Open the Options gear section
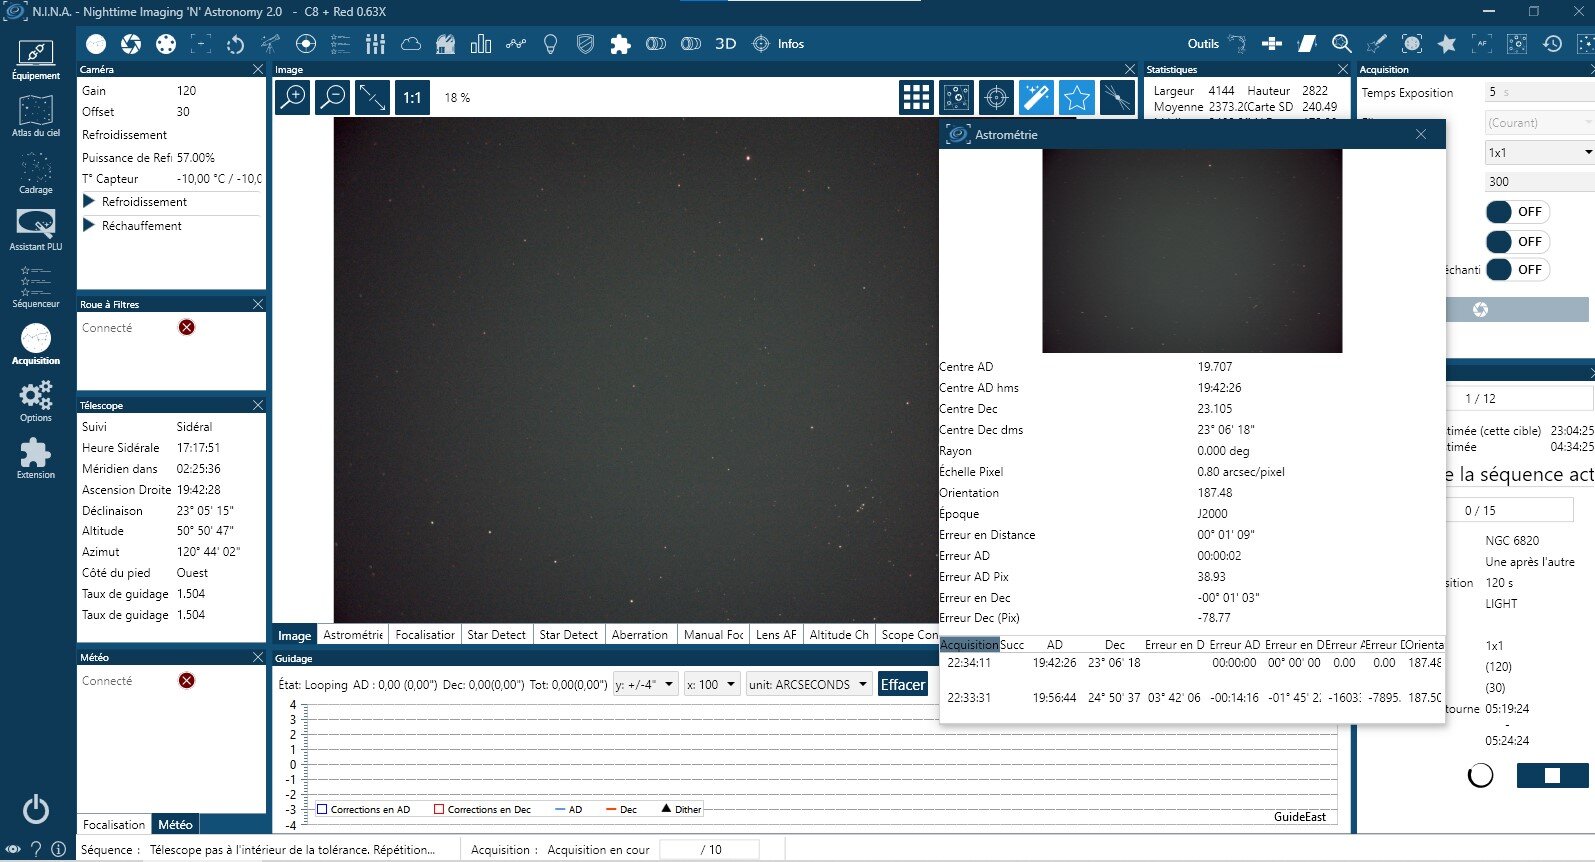The width and height of the screenshot is (1595, 862). [36, 401]
